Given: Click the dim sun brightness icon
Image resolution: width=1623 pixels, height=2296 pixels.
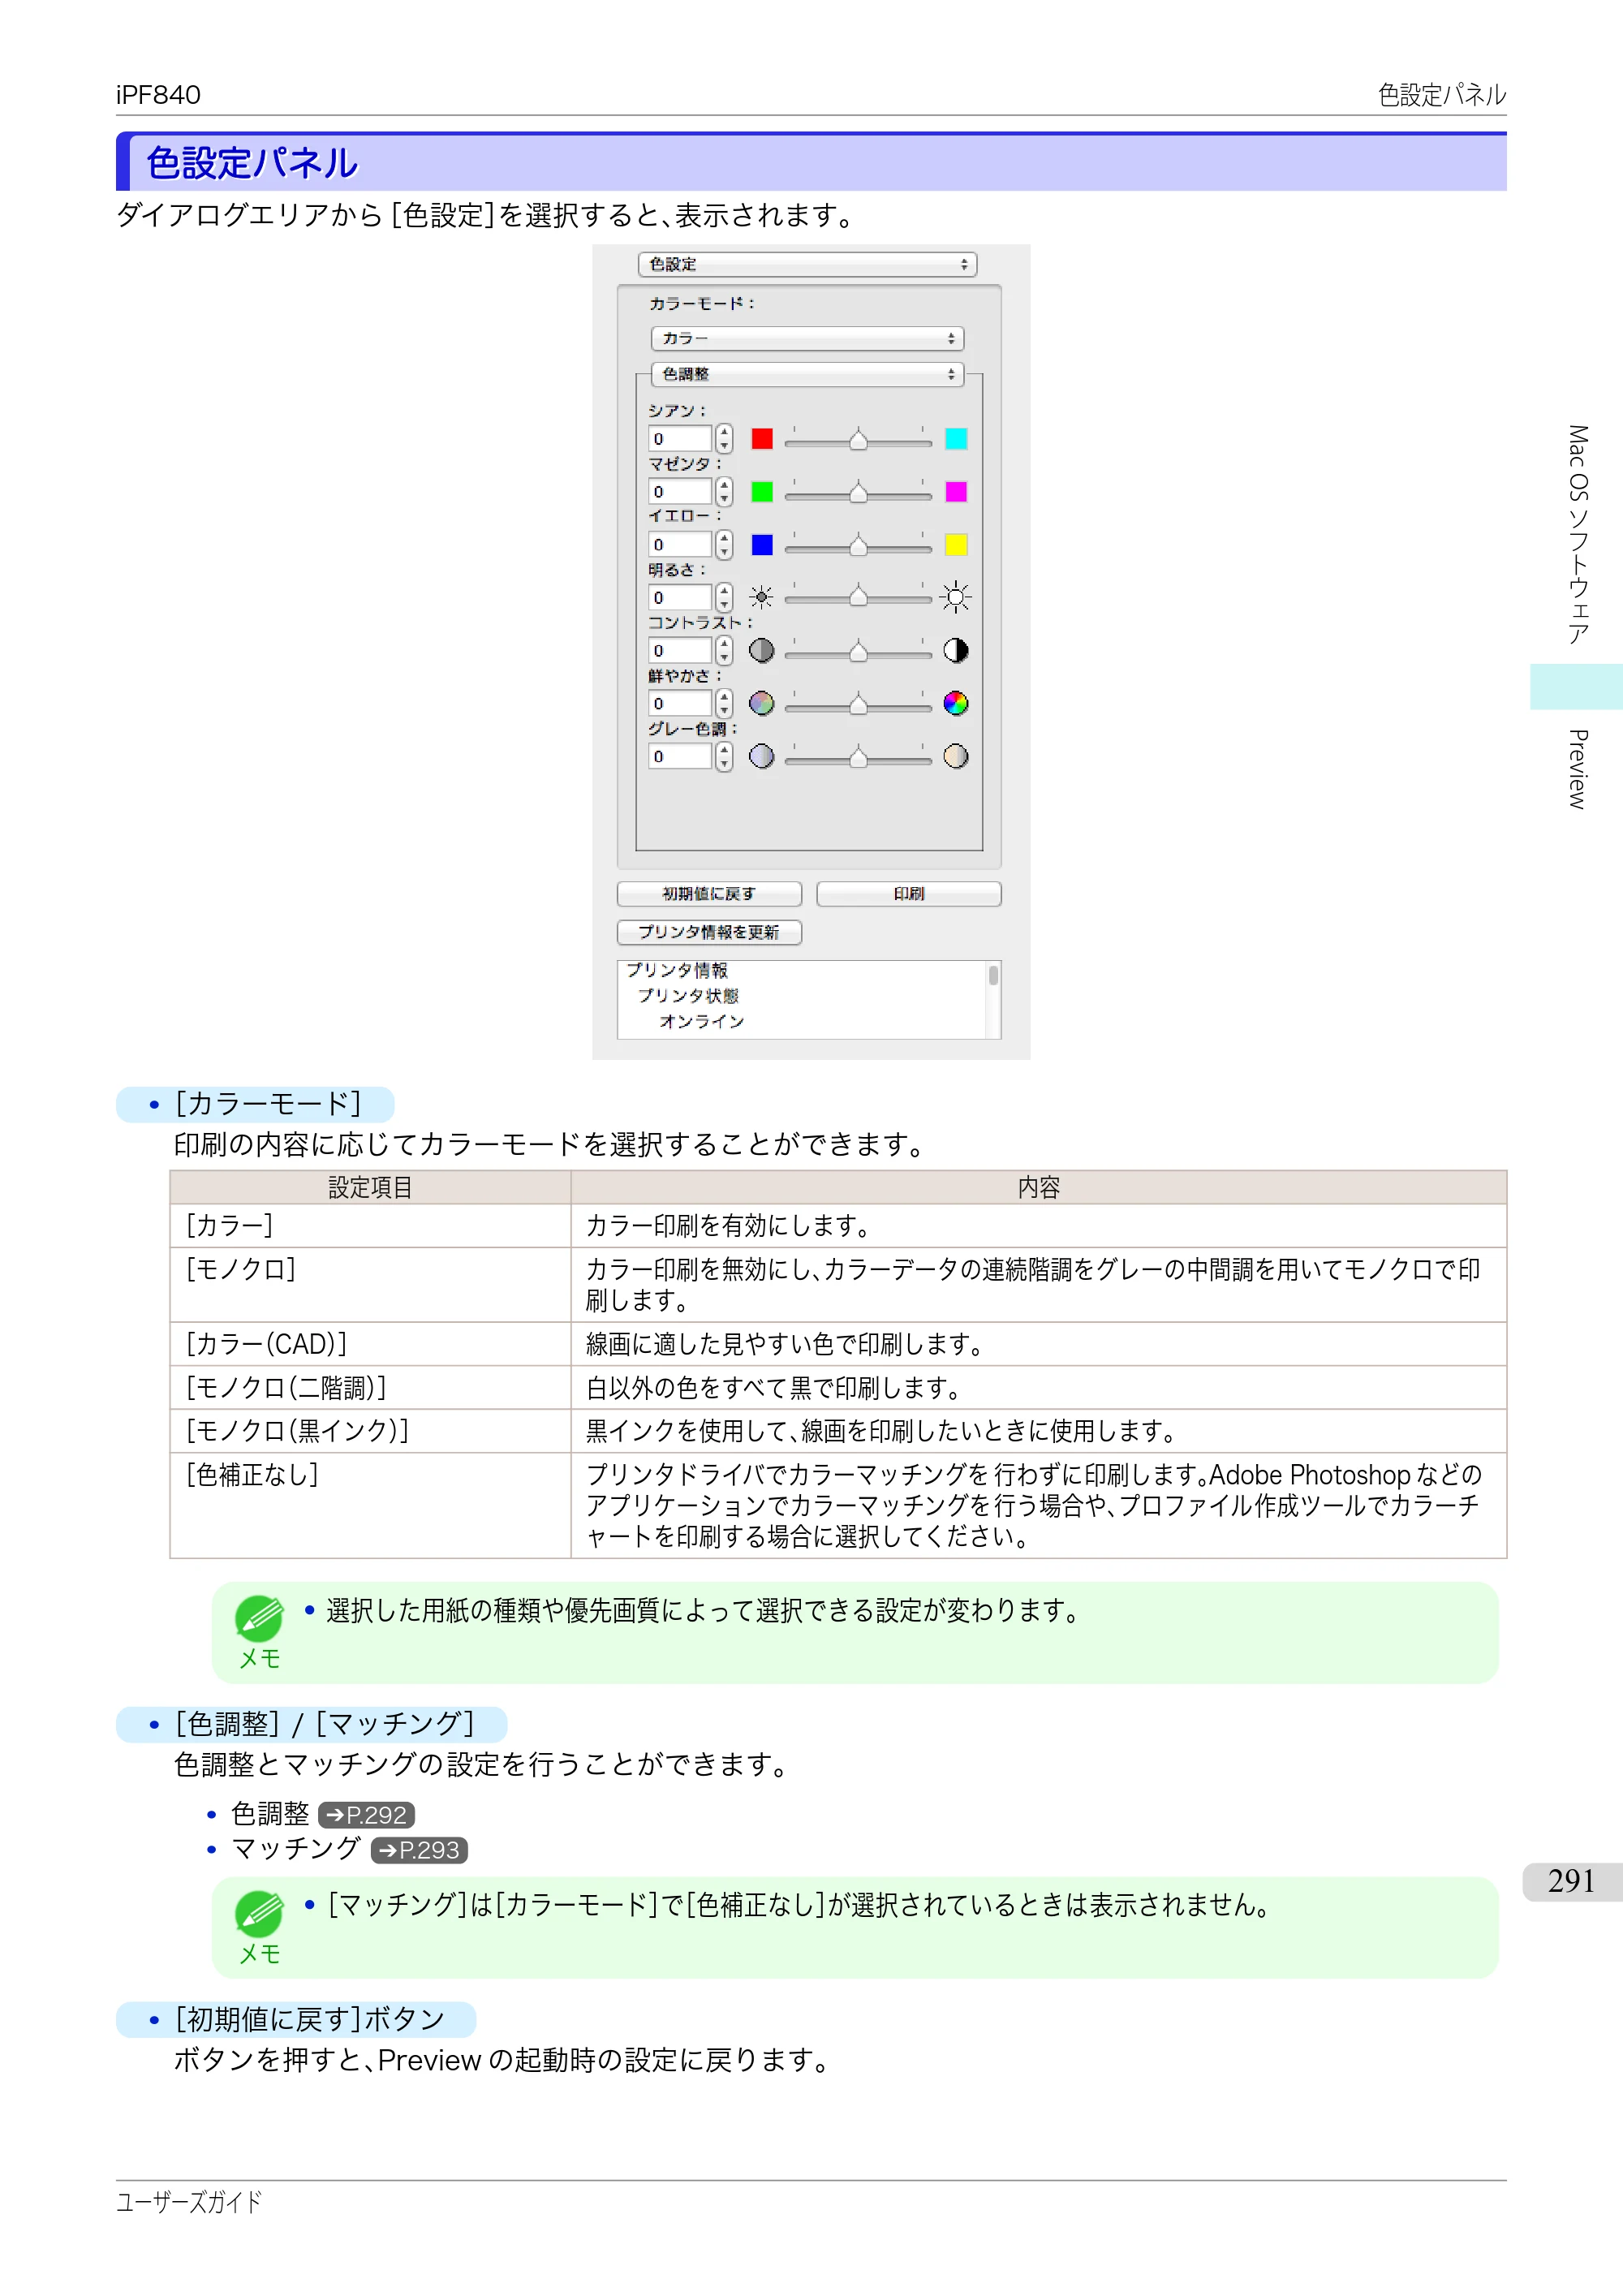Looking at the screenshot, I should pyautogui.click(x=762, y=598).
